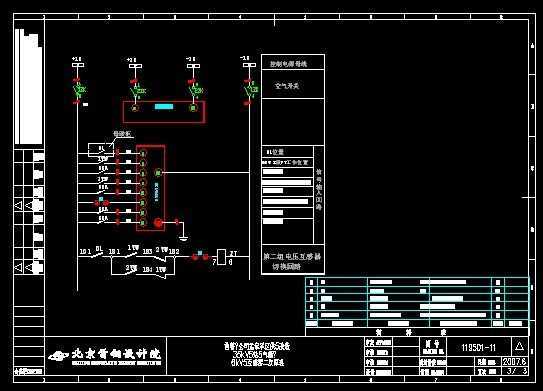Click the ground symbol under the red terminal
Image resolution: width=543 pixels, height=391 pixels.
[184, 238]
